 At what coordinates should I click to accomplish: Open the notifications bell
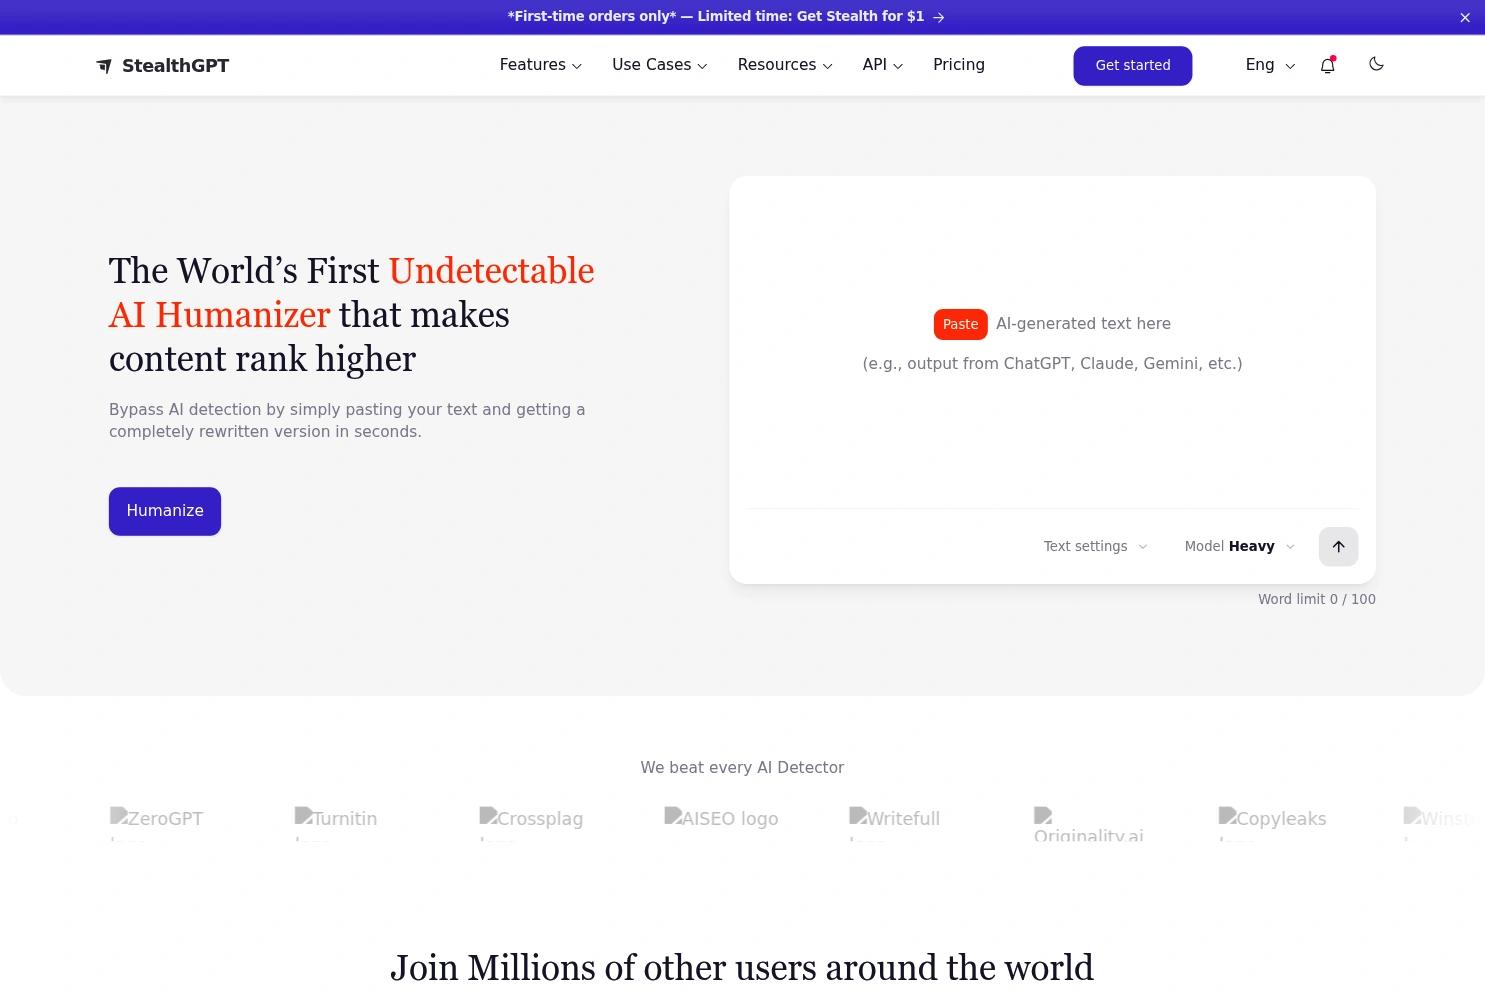[x=1328, y=65]
